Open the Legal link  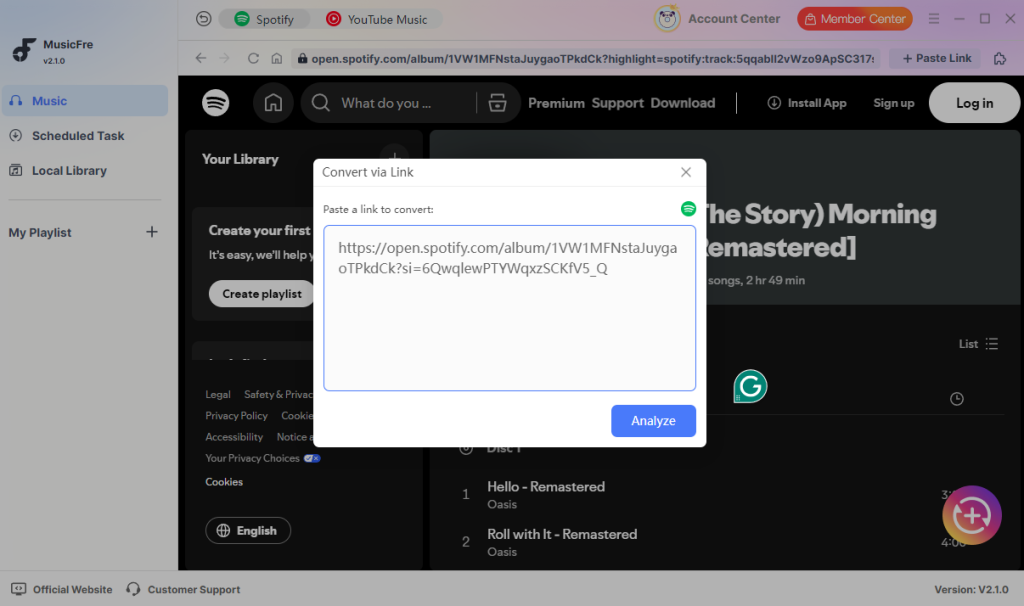point(217,394)
